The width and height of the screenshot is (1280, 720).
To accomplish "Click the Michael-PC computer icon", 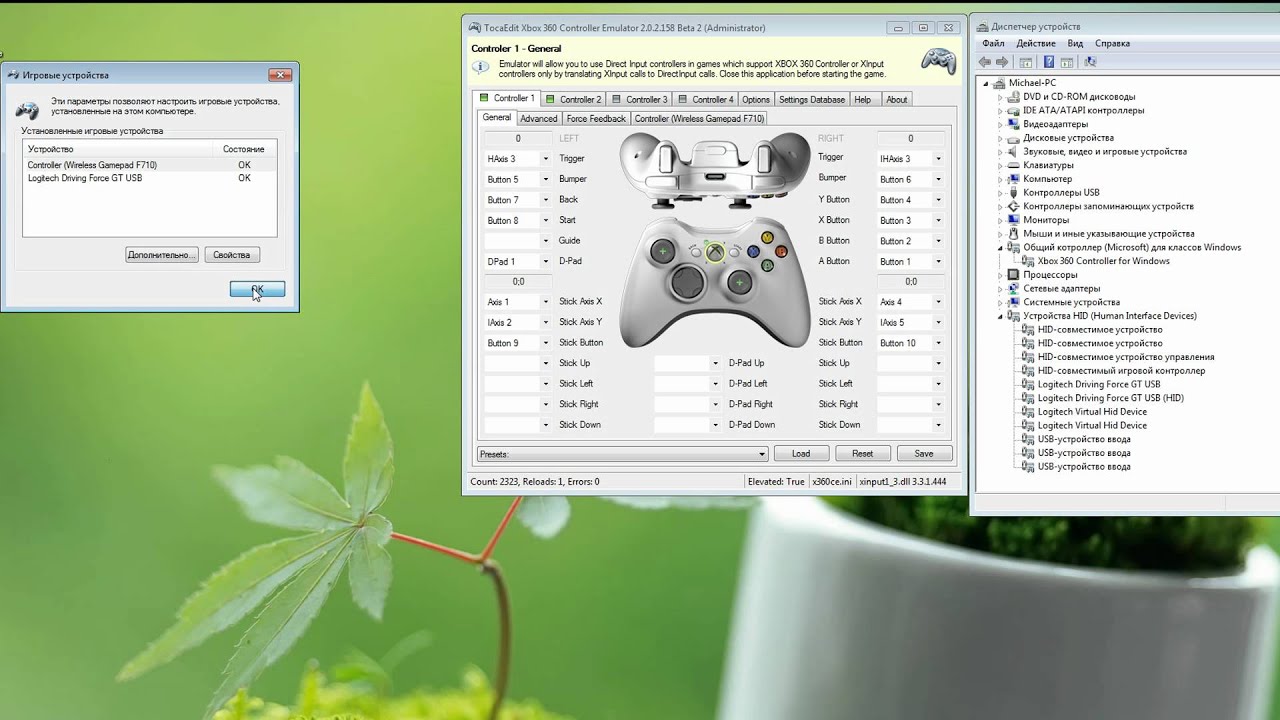I will coord(1000,83).
